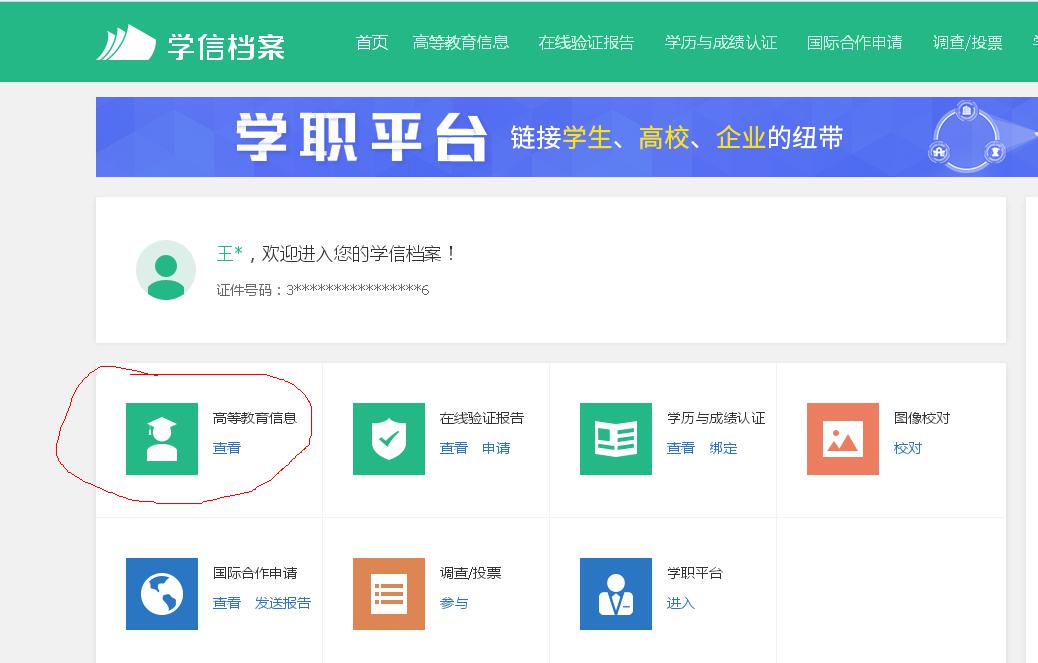The width and height of the screenshot is (1038, 663).
Task: Open the 学职平台 businessman icon
Action: [616, 594]
